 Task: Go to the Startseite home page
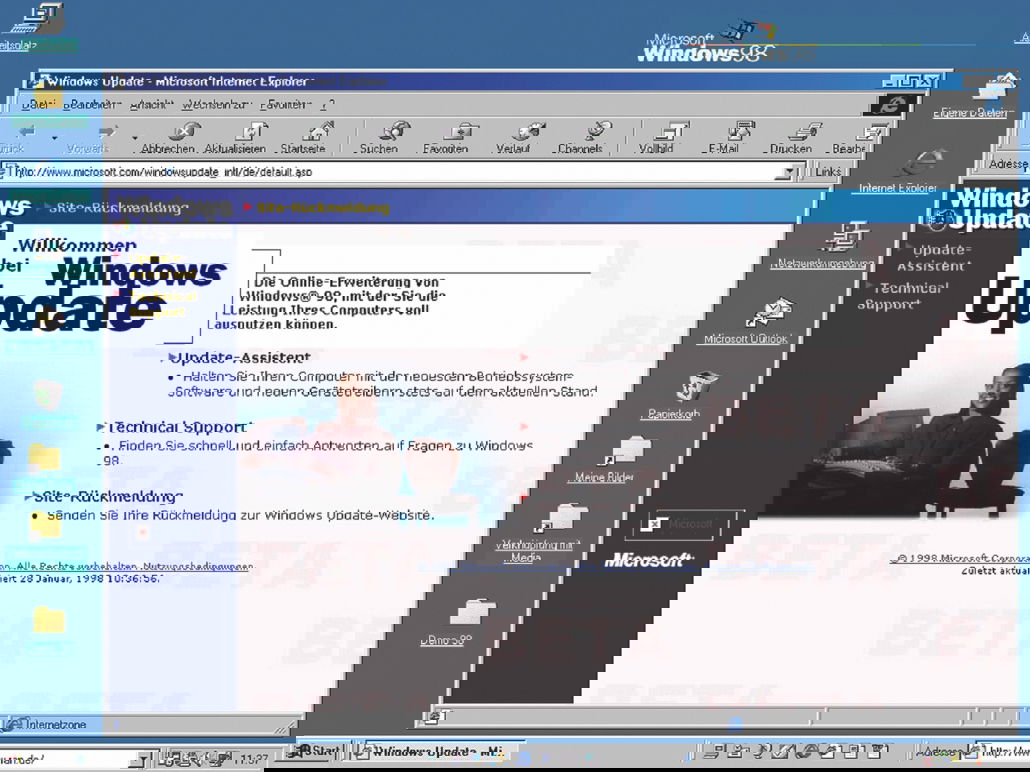pos(303,138)
